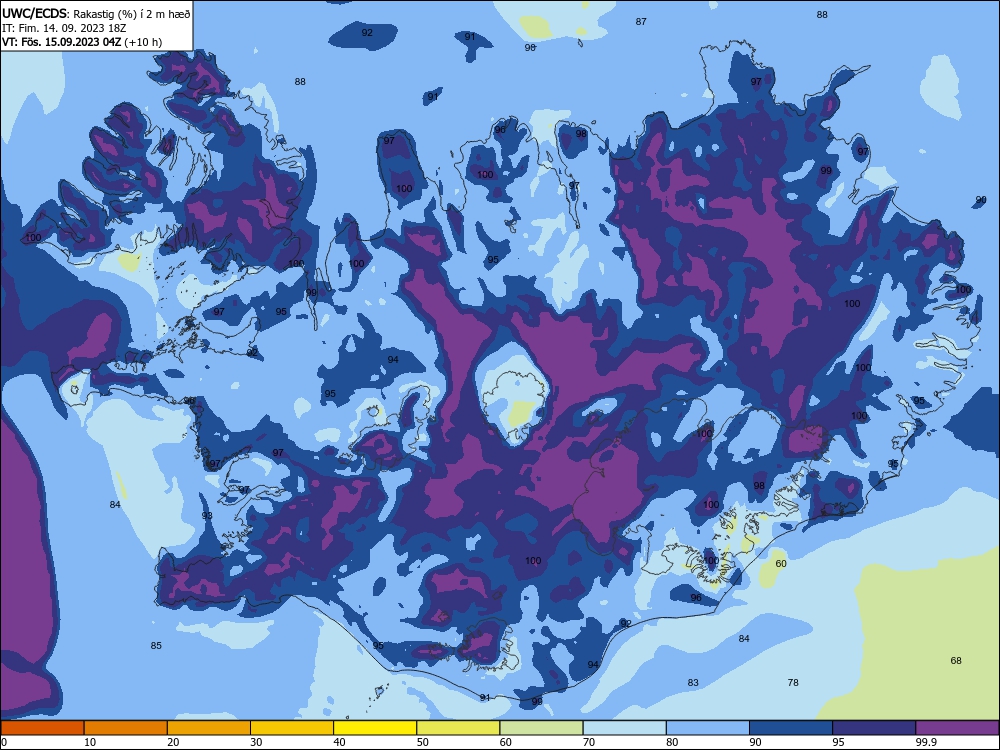
Task: Click the humidity value '83' on the map
Action: tap(693, 682)
